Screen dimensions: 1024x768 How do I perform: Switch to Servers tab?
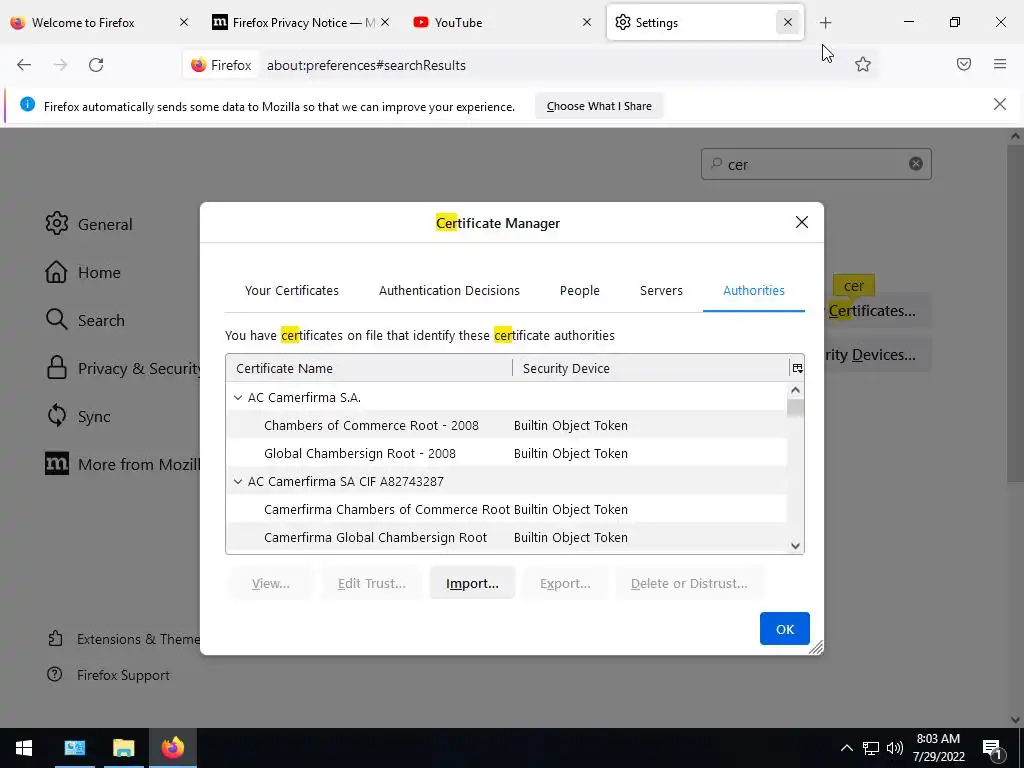[x=661, y=291]
